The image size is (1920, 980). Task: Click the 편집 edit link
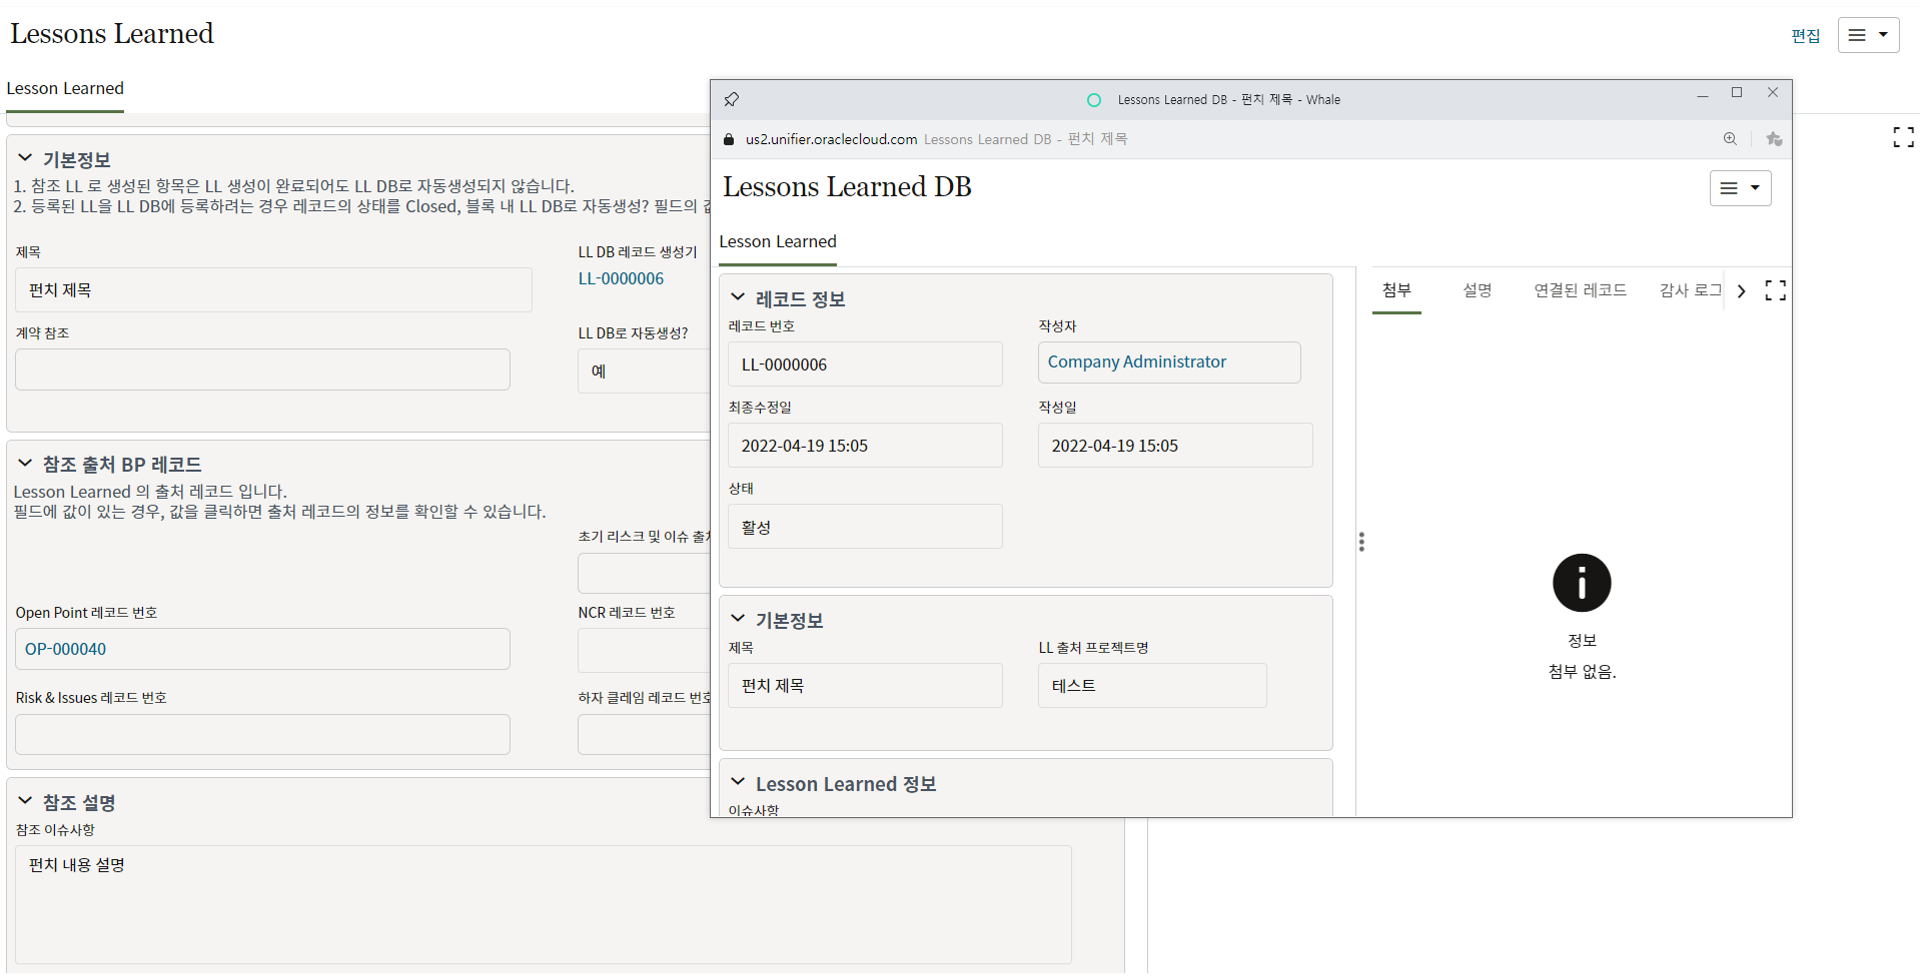pos(1805,36)
